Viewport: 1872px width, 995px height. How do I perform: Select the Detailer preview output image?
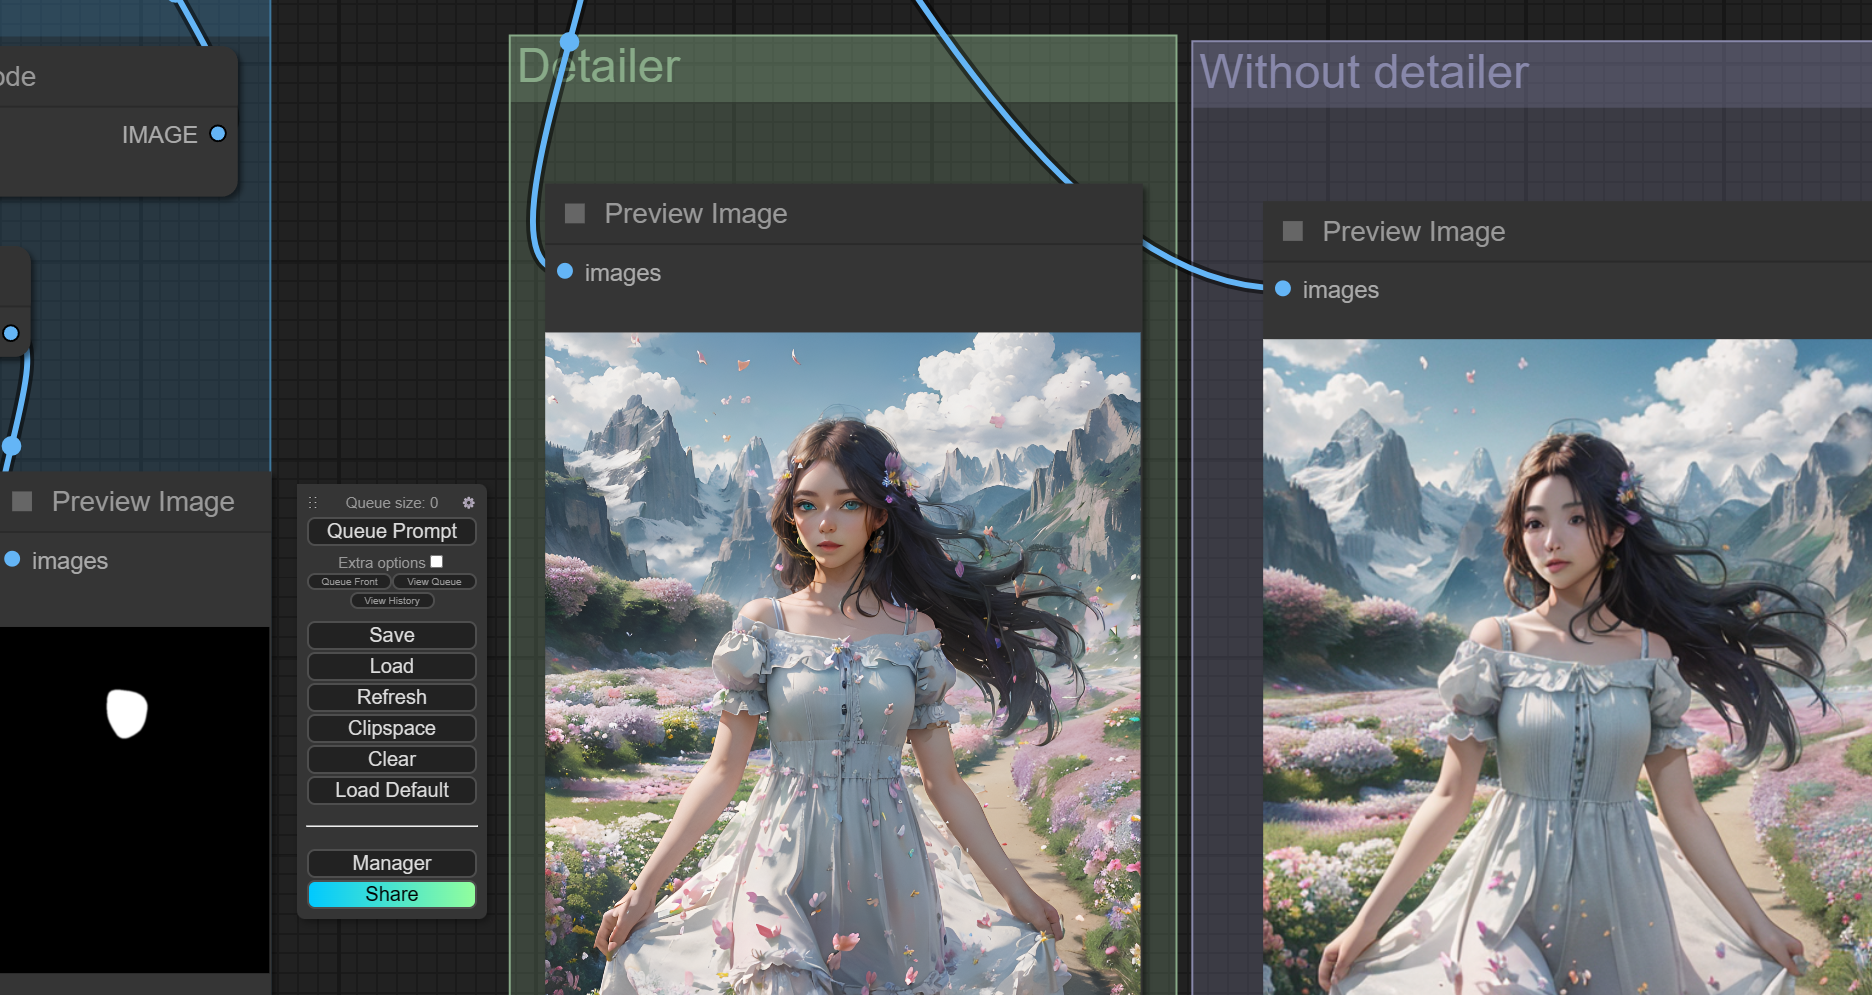pos(843,663)
